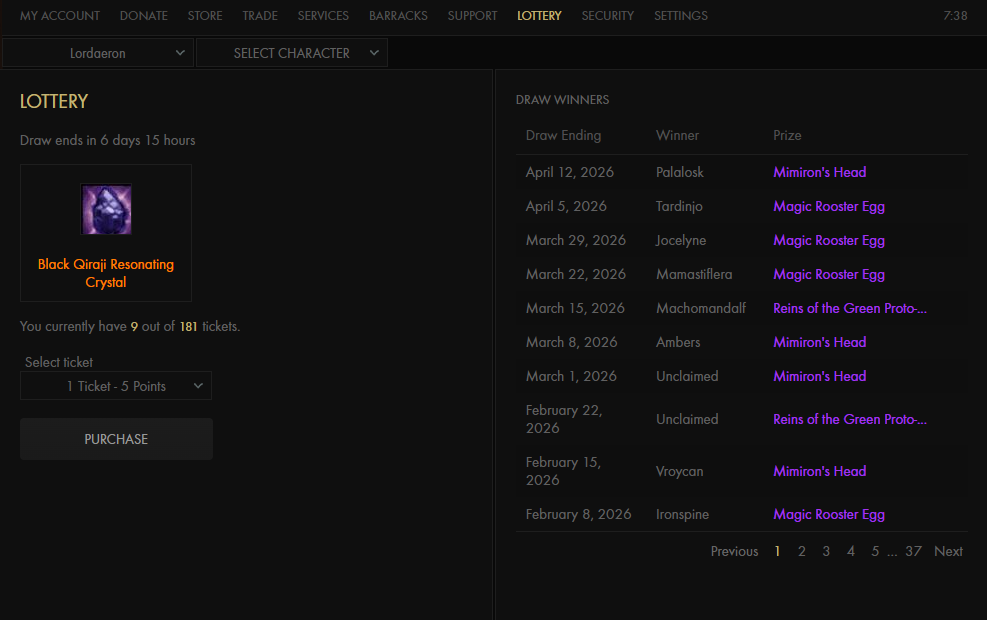
Task: Expand the ticket quantity dropdown
Action: coord(116,386)
